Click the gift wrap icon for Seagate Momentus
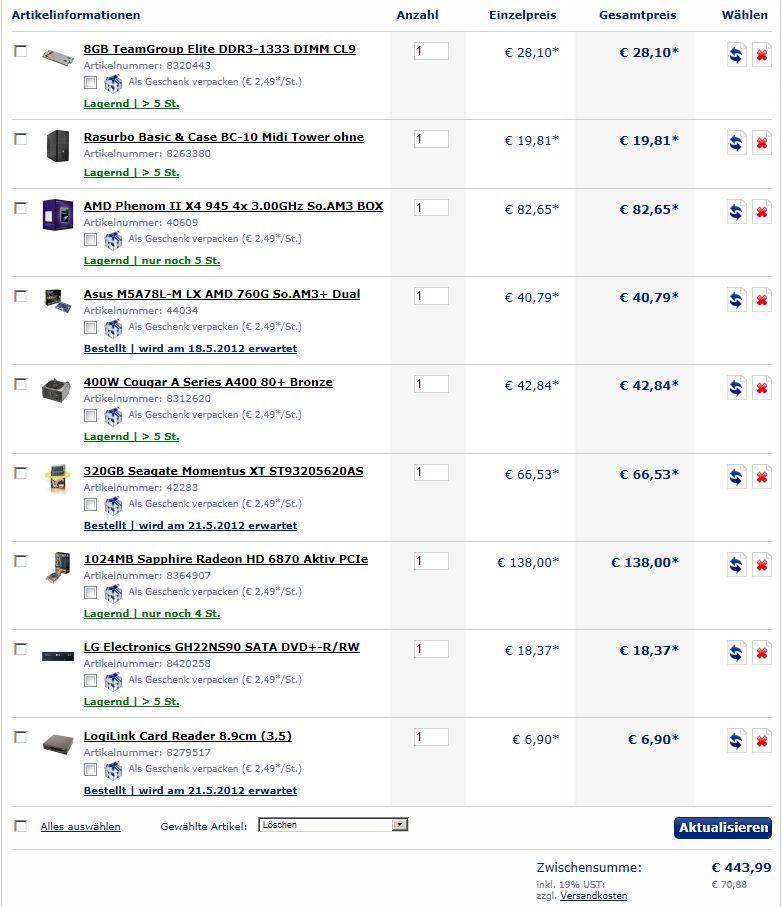This screenshot has height=907, width=782. (x=113, y=504)
